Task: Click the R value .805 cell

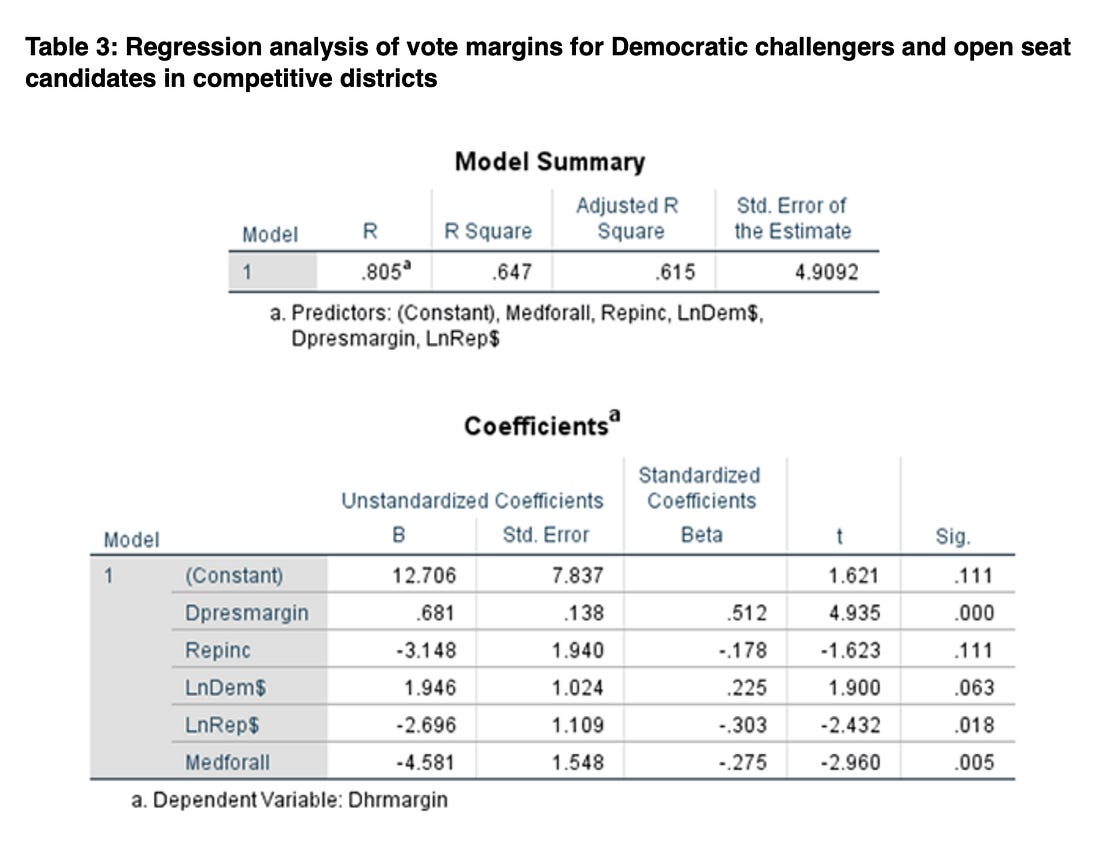Action: 386,271
